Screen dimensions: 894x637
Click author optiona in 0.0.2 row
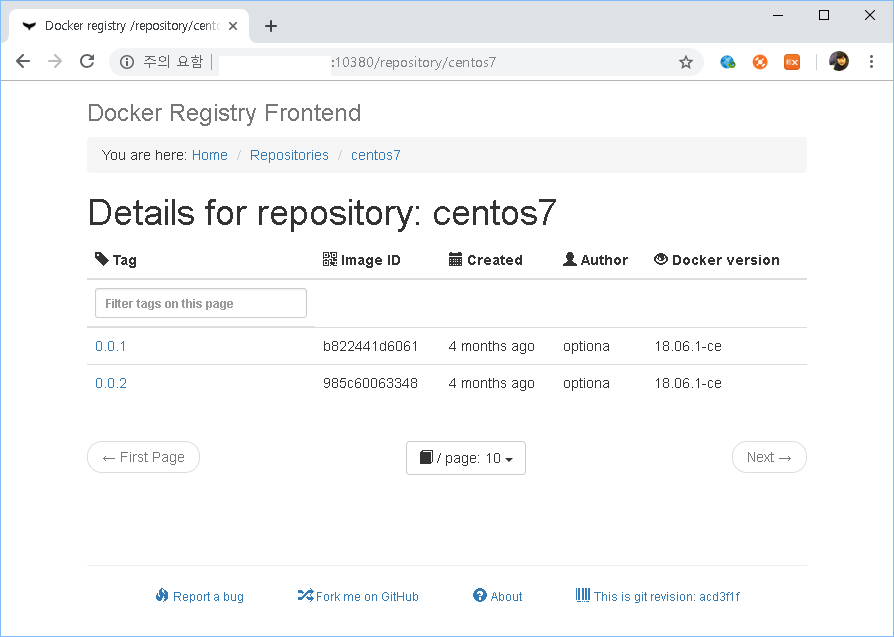[586, 383]
